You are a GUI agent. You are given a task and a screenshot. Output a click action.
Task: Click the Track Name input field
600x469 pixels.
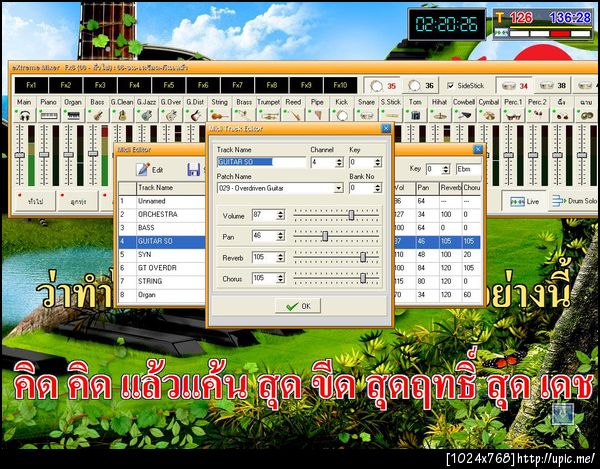click(x=261, y=162)
